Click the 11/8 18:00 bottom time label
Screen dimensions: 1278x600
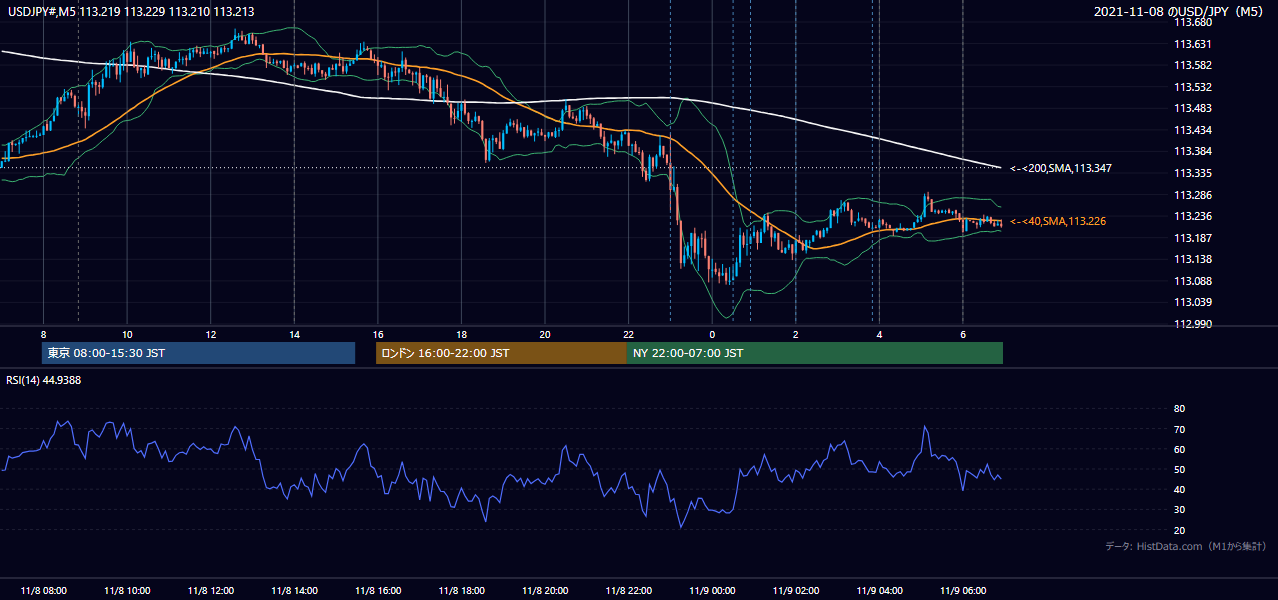pos(461,590)
